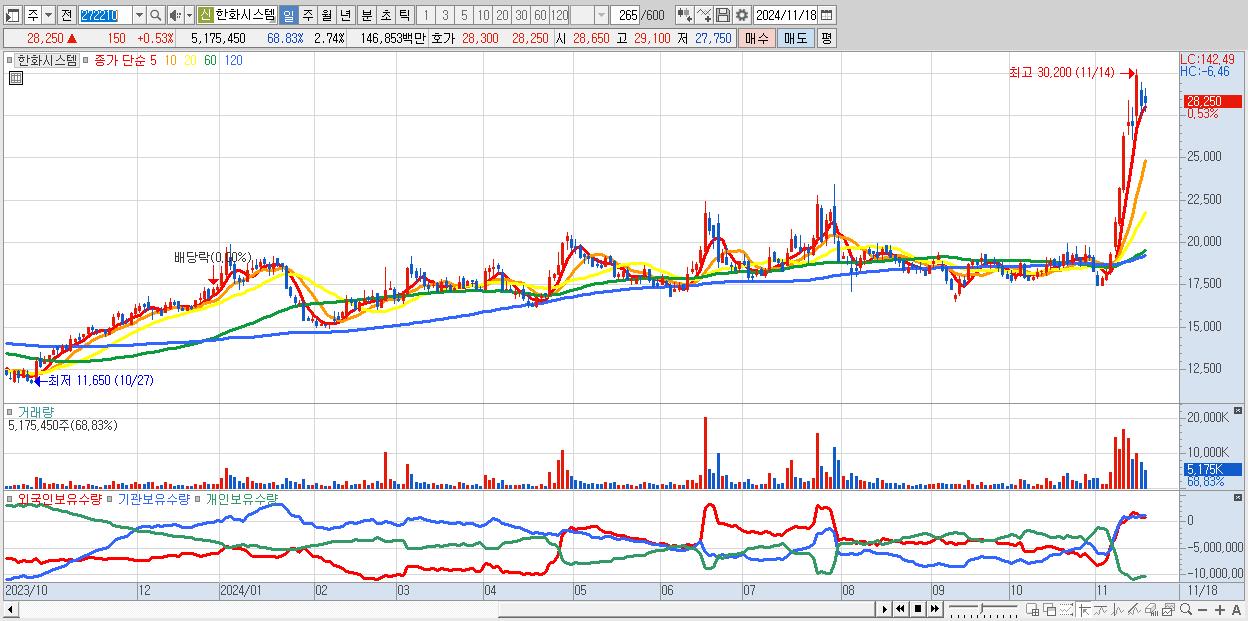
Task: Click the 120 moving average legend label
Action: (x=233, y=60)
